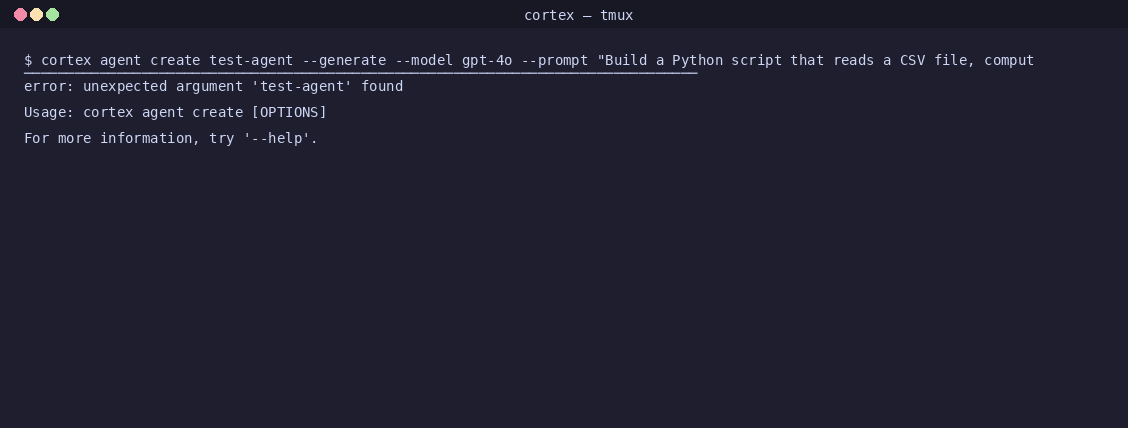Click the green maximize window button

point(52,15)
